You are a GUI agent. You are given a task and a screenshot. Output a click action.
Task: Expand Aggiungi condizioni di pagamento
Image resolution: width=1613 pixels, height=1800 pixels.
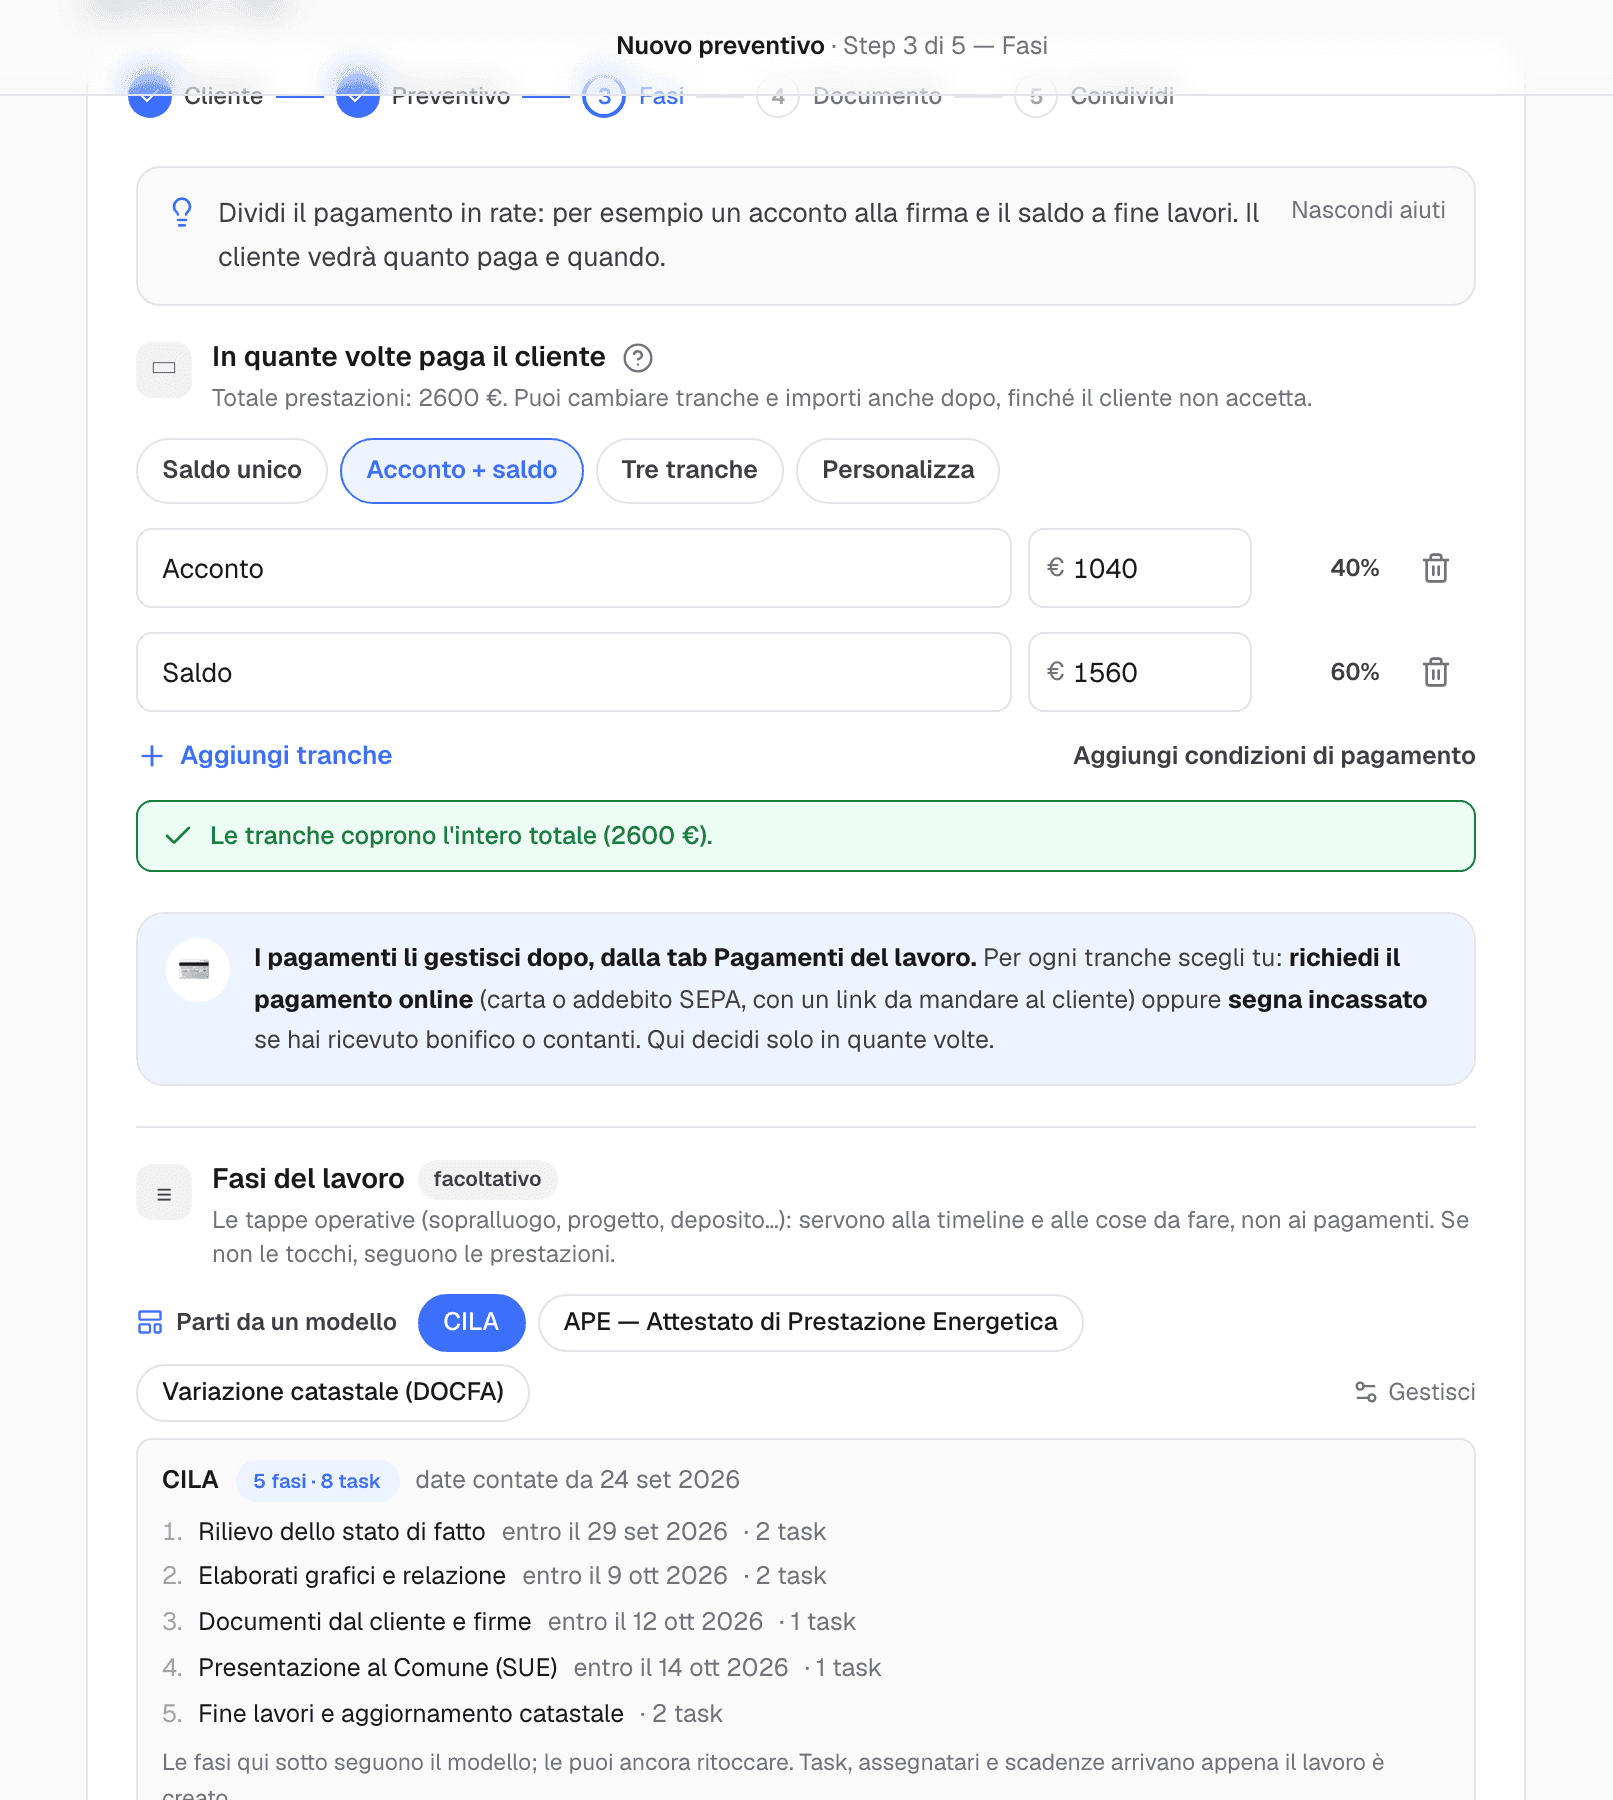pyautogui.click(x=1274, y=756)
